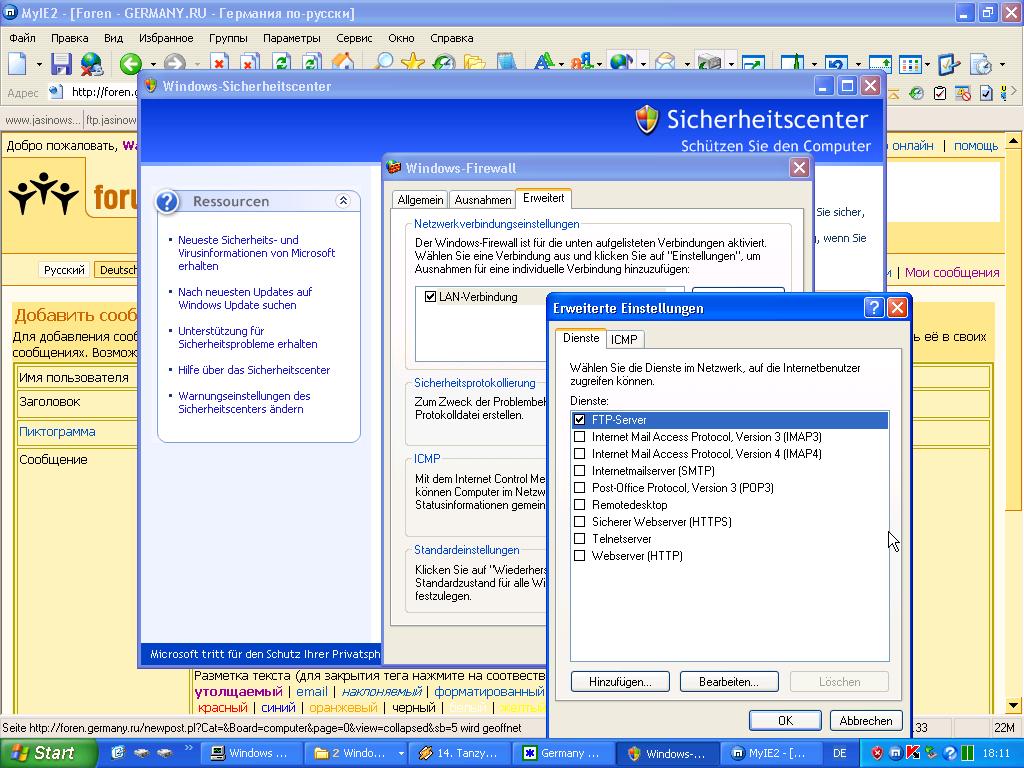Click the yellow star favorites icon
This screenshot has width=1024, height=768.
click(x=413, y=61)
